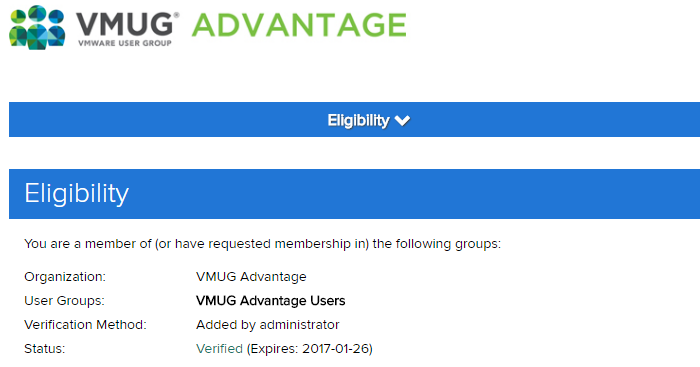This screenshot has height=367, width=700.
Task: Click the VMware User Group tagline
Action: pos(125,43)
